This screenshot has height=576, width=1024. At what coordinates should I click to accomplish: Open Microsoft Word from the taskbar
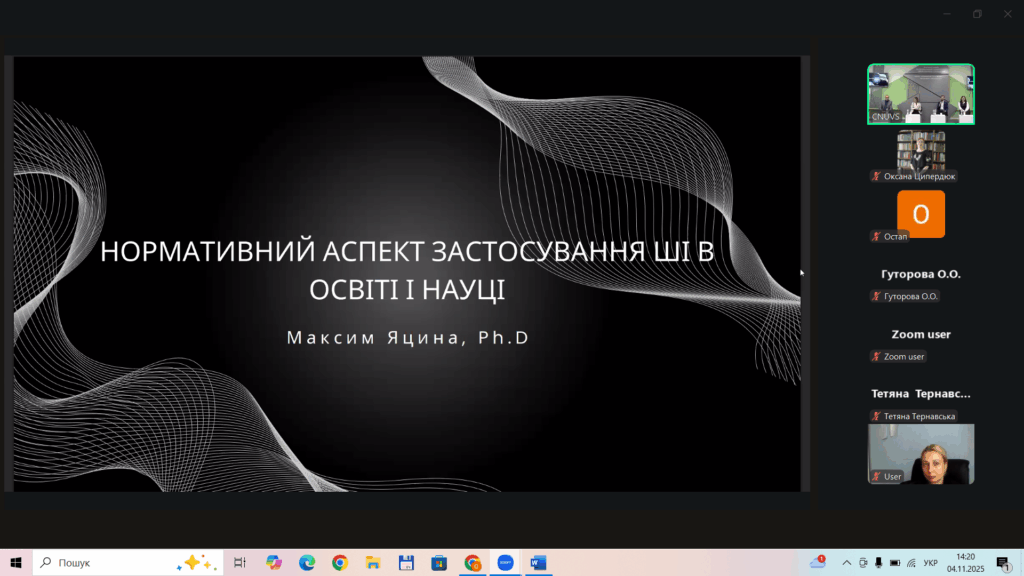pos(538,562)
